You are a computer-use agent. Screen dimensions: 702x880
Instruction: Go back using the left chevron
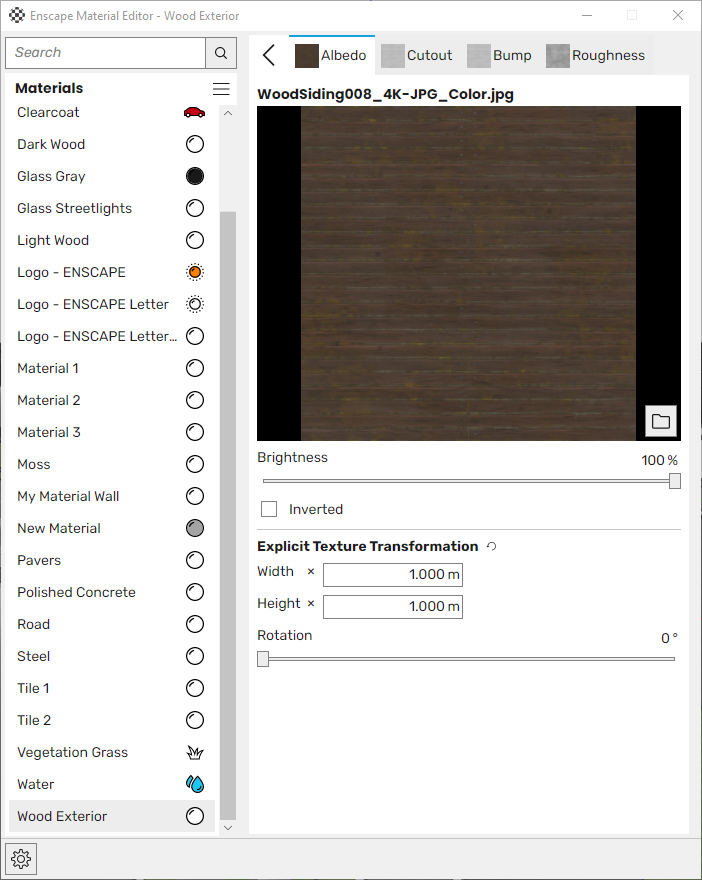coord(269,55)
